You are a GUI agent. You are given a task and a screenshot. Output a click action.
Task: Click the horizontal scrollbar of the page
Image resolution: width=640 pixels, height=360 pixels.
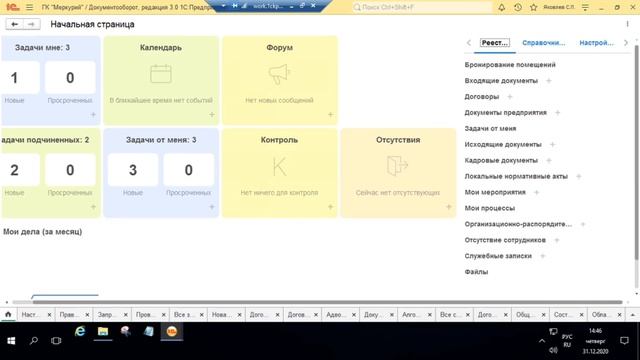point(327,302)
